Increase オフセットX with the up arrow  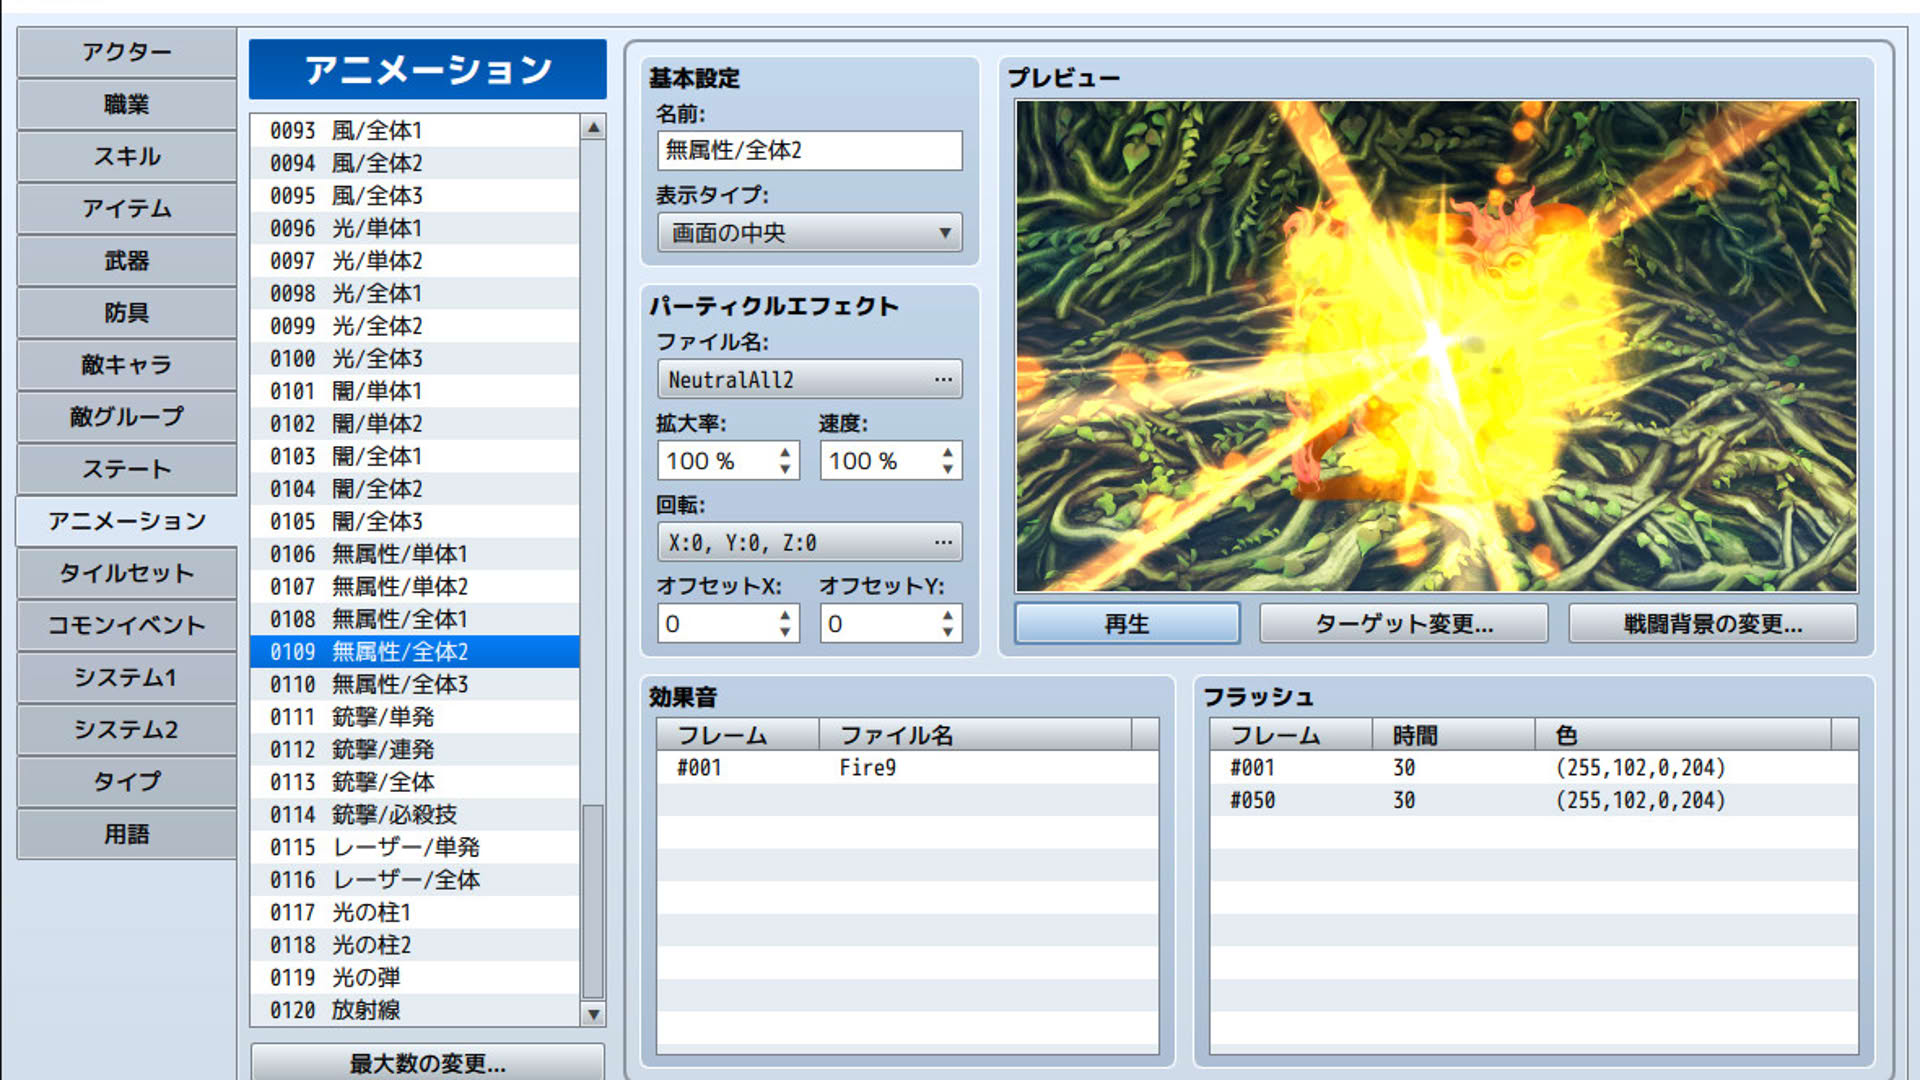[x=785, y=615]
